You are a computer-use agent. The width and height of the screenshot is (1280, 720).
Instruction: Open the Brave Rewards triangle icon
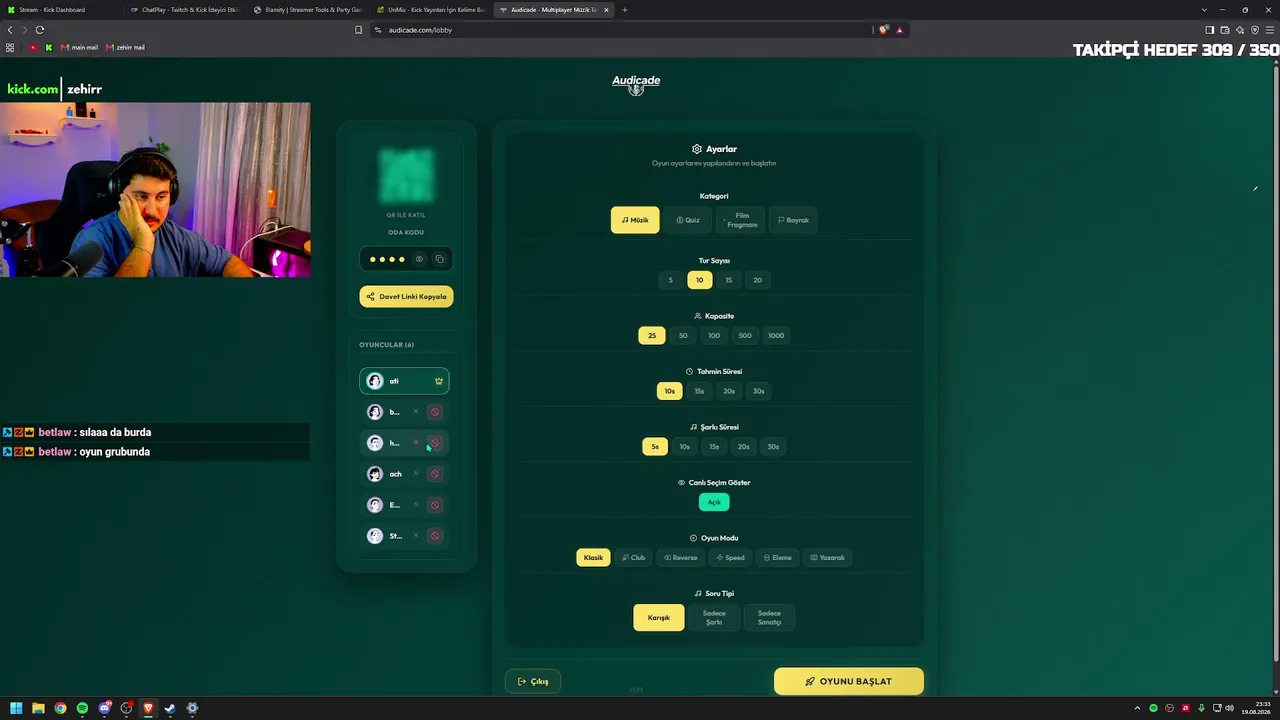pos(899,30)
